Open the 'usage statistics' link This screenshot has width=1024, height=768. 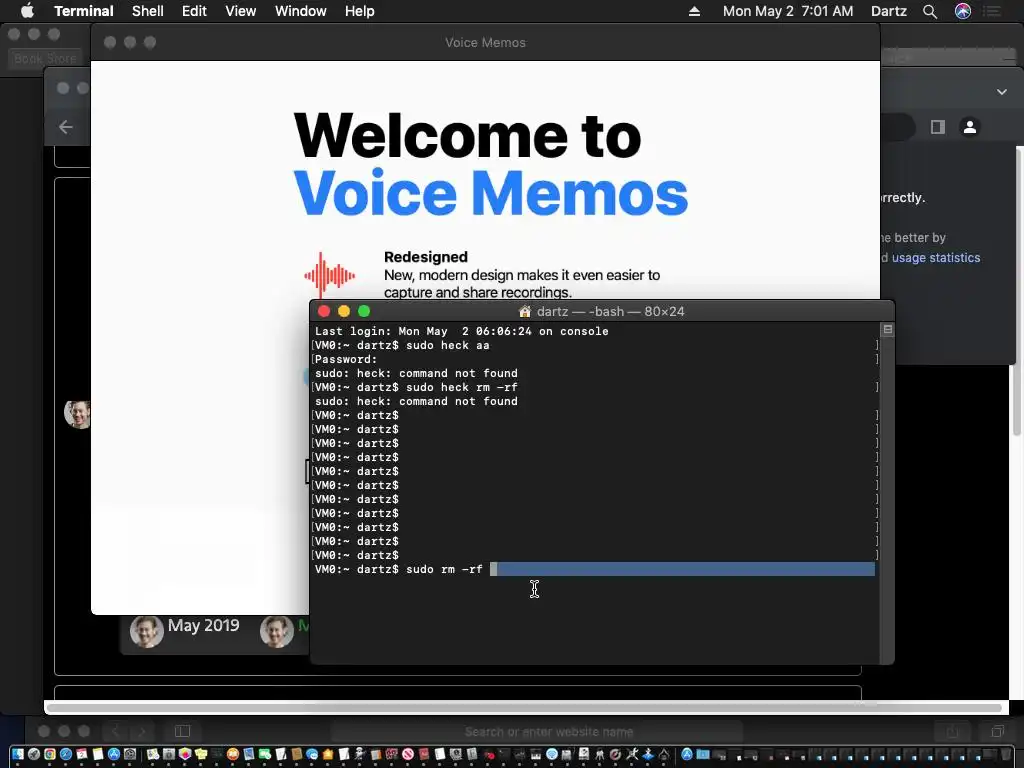(936, 257)
